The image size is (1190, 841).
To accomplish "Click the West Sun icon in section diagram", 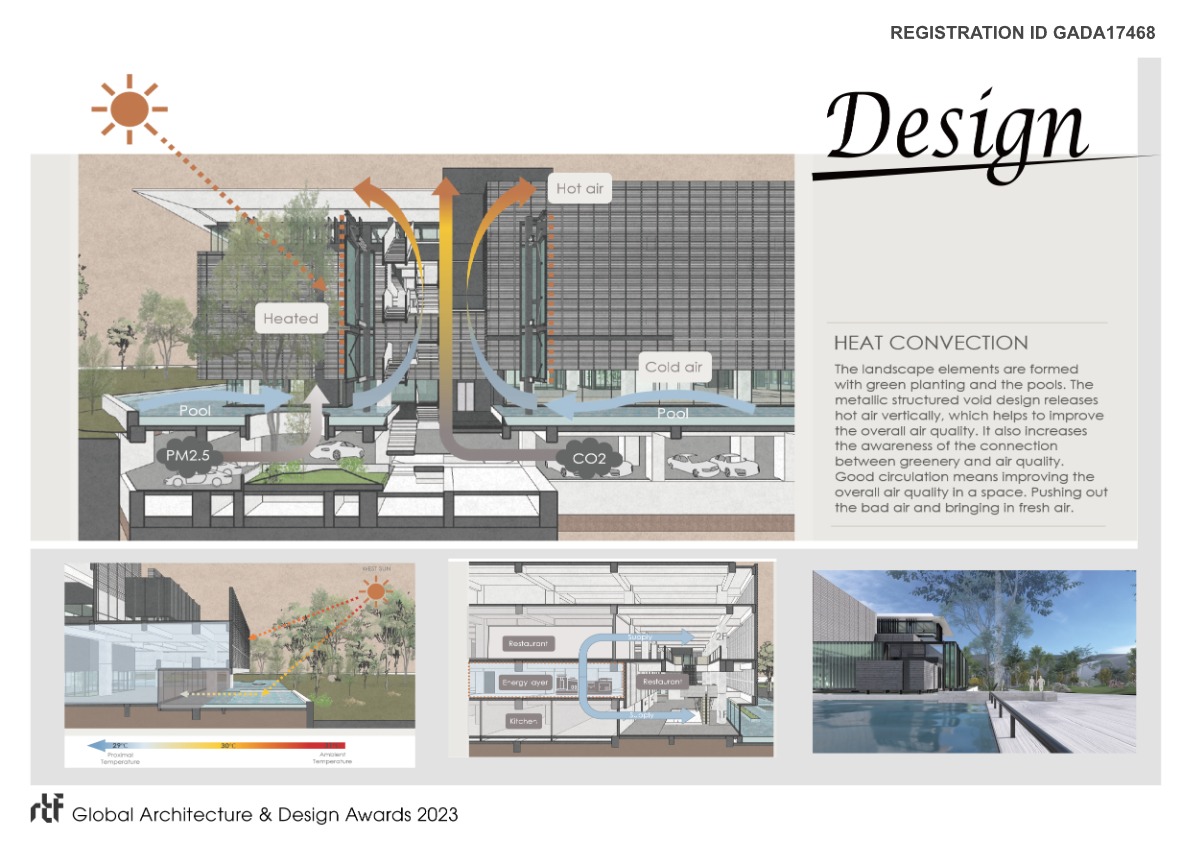I will pyautogui.click(x=376, y=592).
